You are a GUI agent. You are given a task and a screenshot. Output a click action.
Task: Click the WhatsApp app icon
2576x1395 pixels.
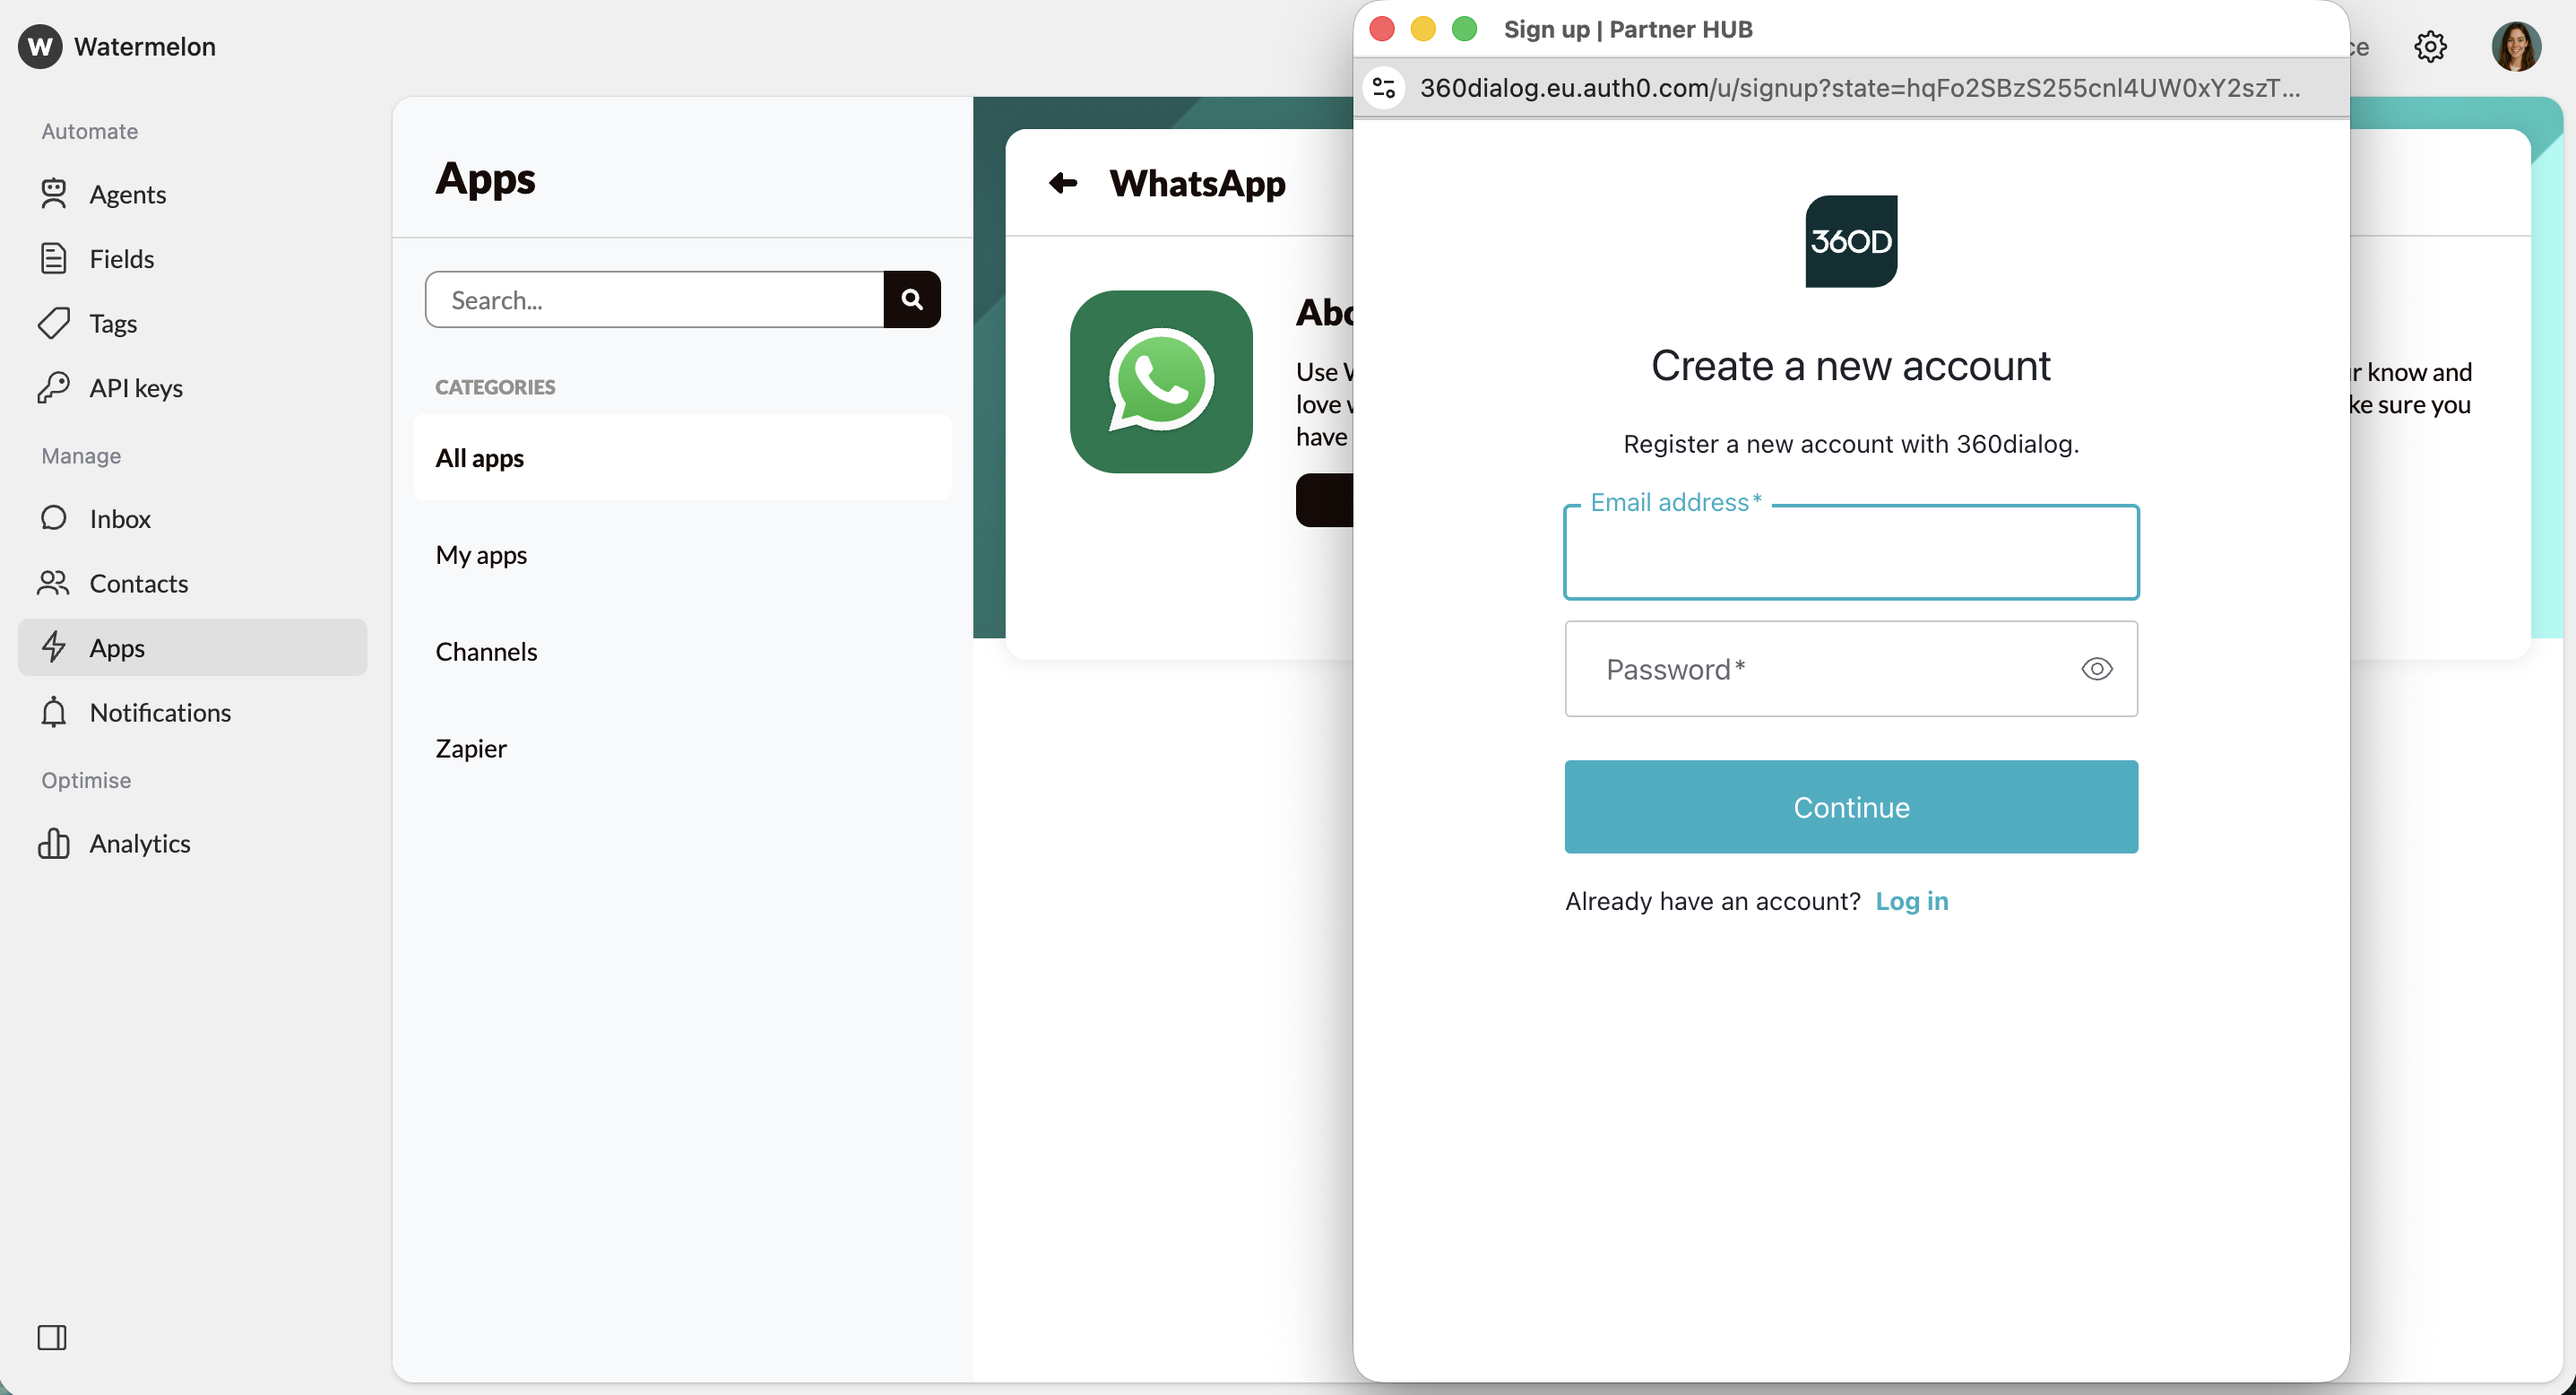(x=1160, y=382)
